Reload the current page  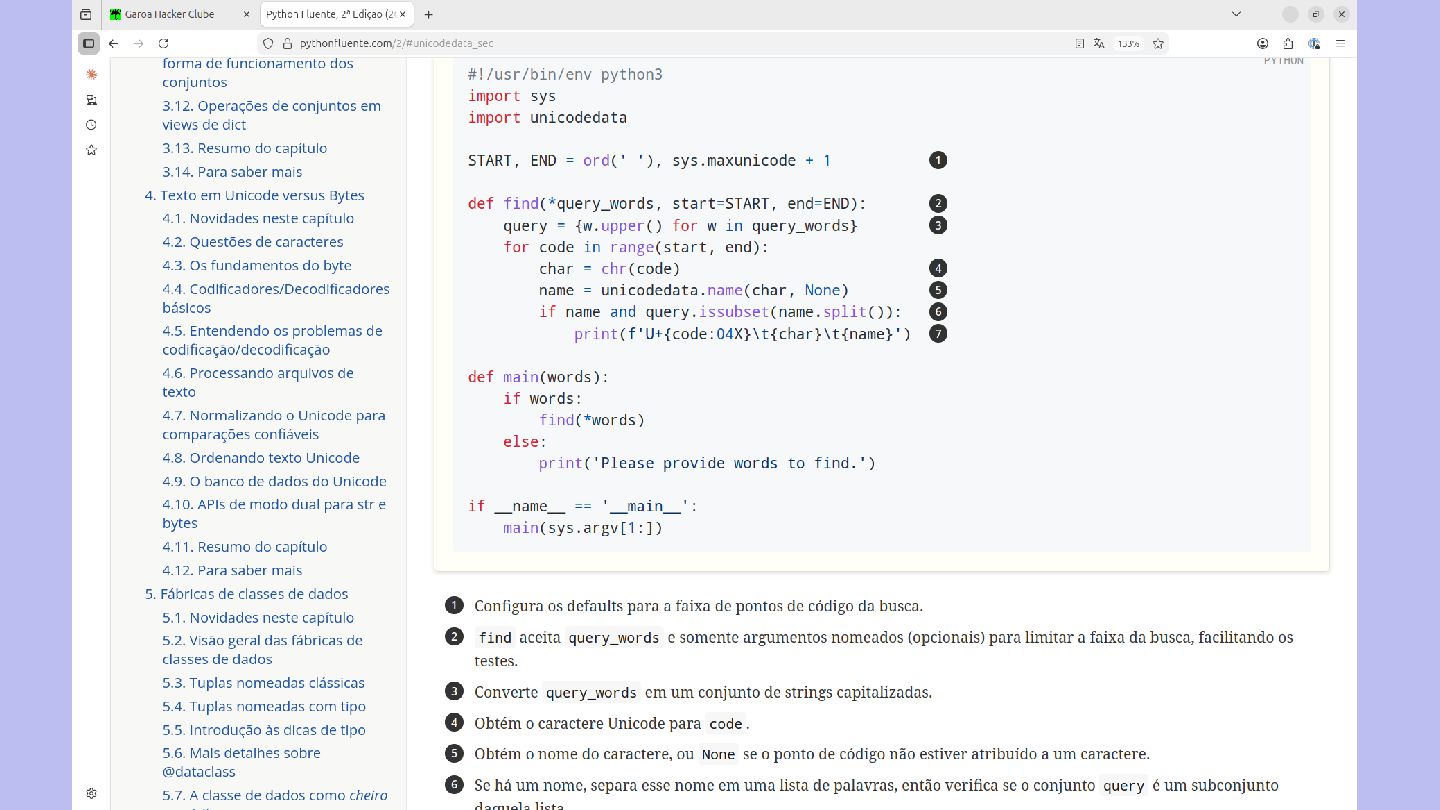pos(164,43)
